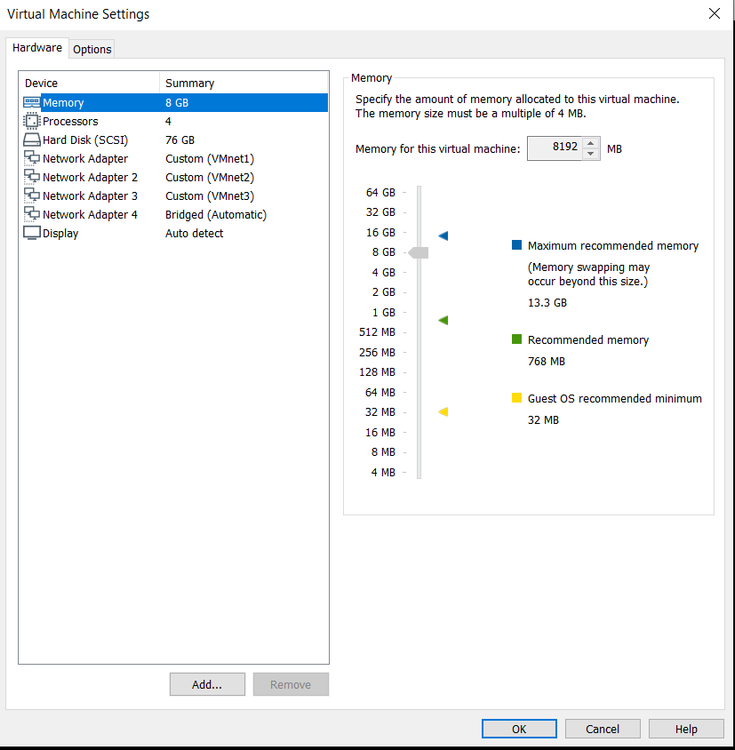The height and width of the screenshot is (750, 735).
Task: Click the blue Maximum recommended memory legend square
Action: pos(516,245)
